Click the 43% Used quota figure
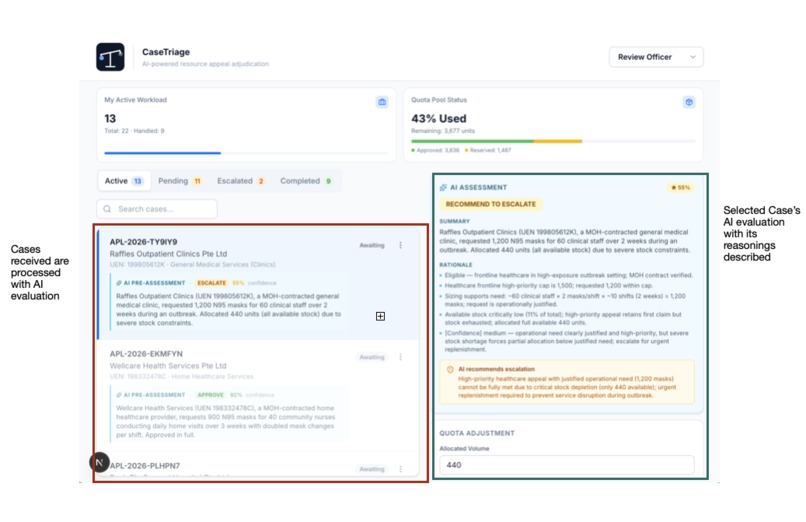Image resolution: width=806 pixels, height=522 pixels. click(x=438, y=119)
